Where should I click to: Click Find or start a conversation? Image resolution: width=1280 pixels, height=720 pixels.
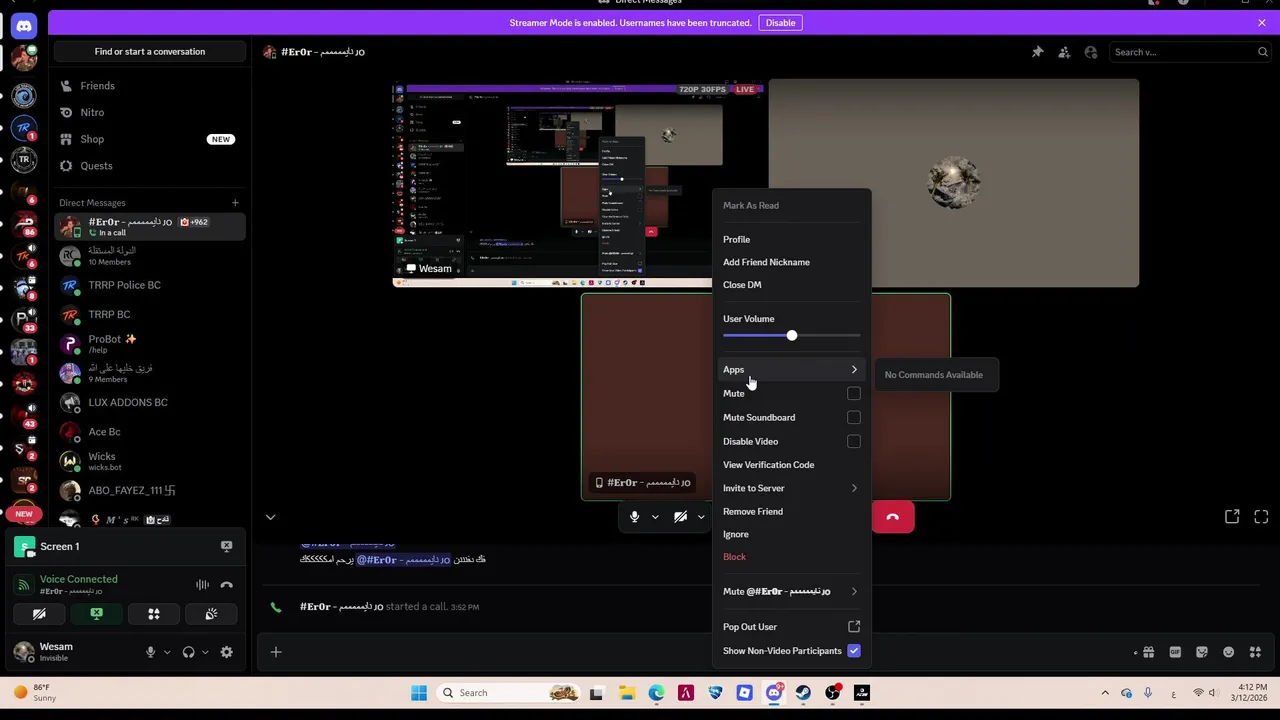click(150, 52)
